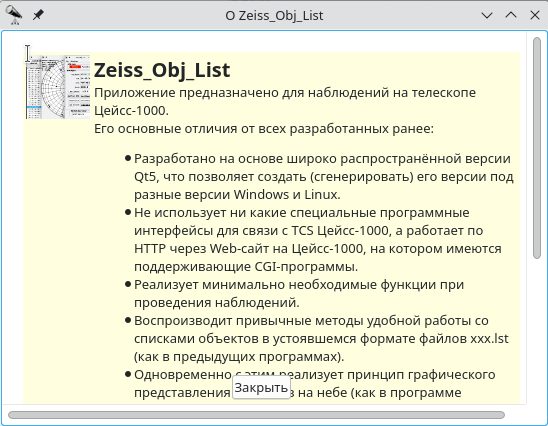
Task: Click the word 'Qt5' in the first bullet
Action: click(x=145, y=177)
